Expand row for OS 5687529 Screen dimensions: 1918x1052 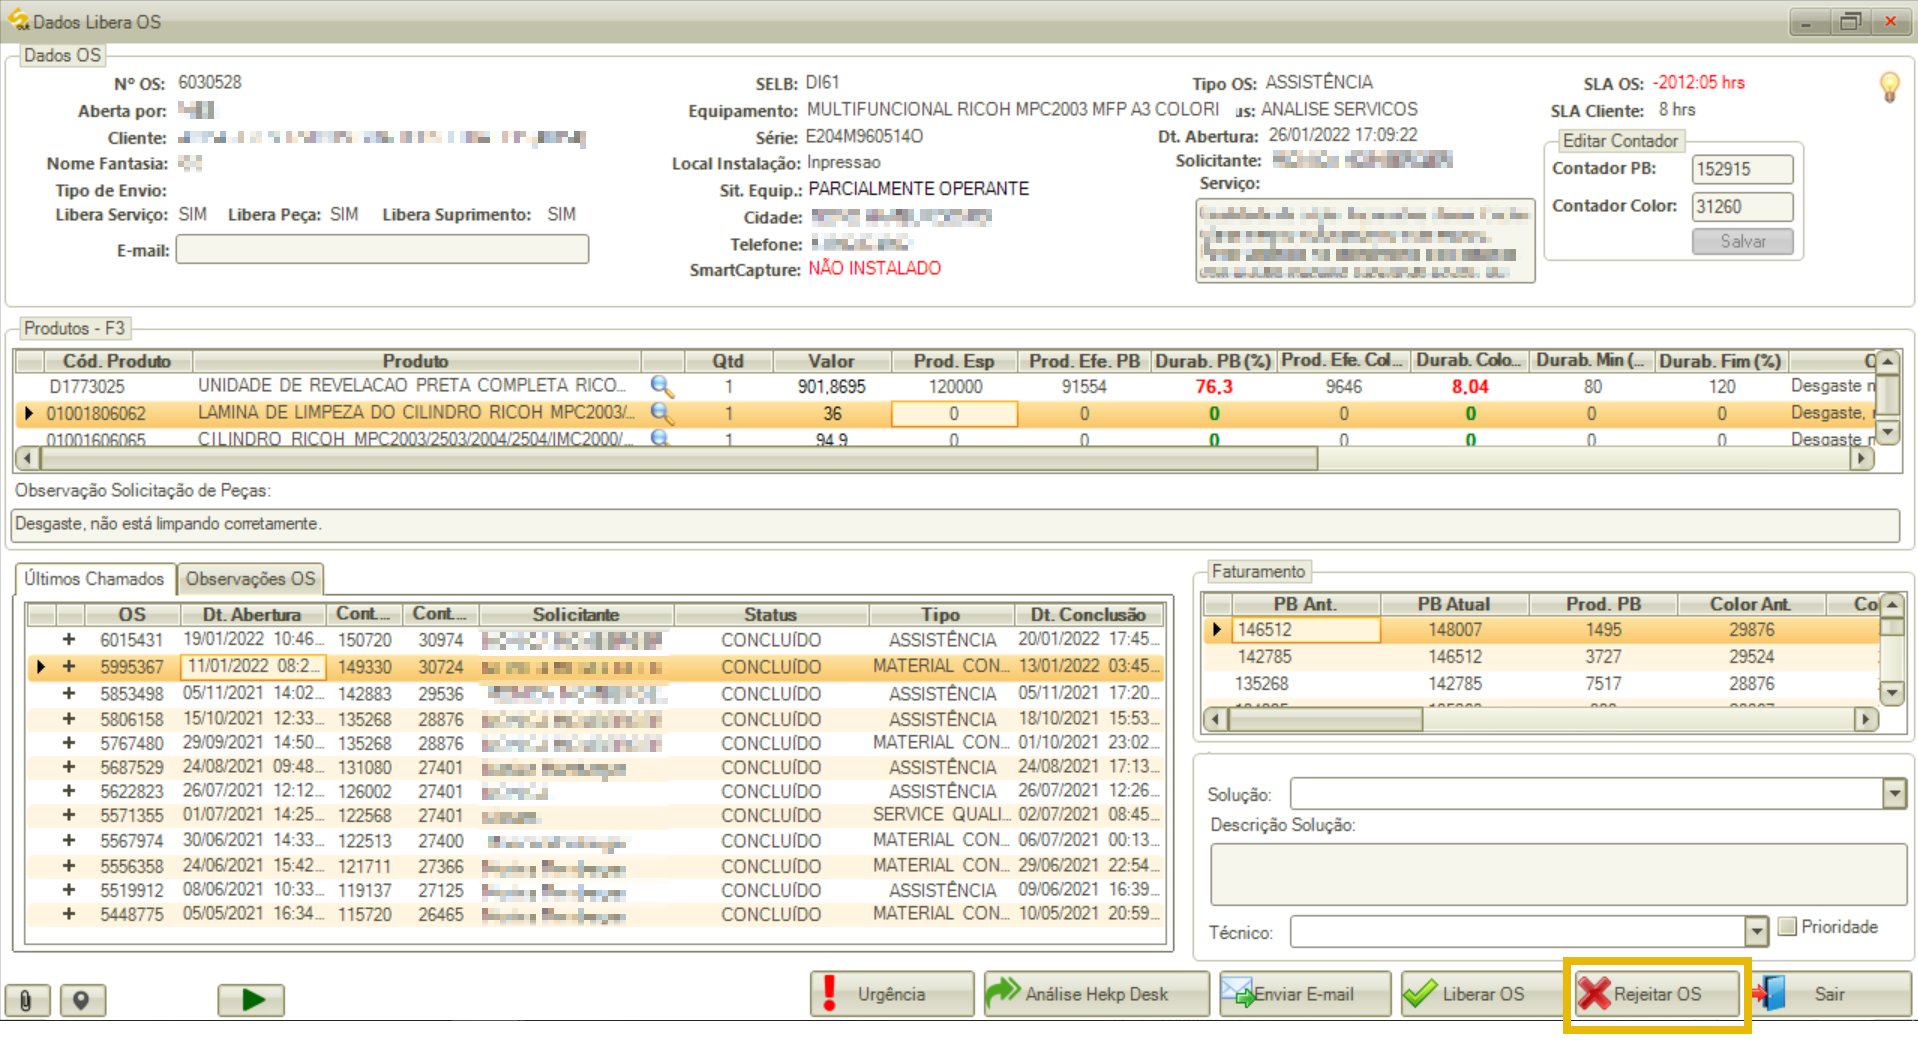69,767
